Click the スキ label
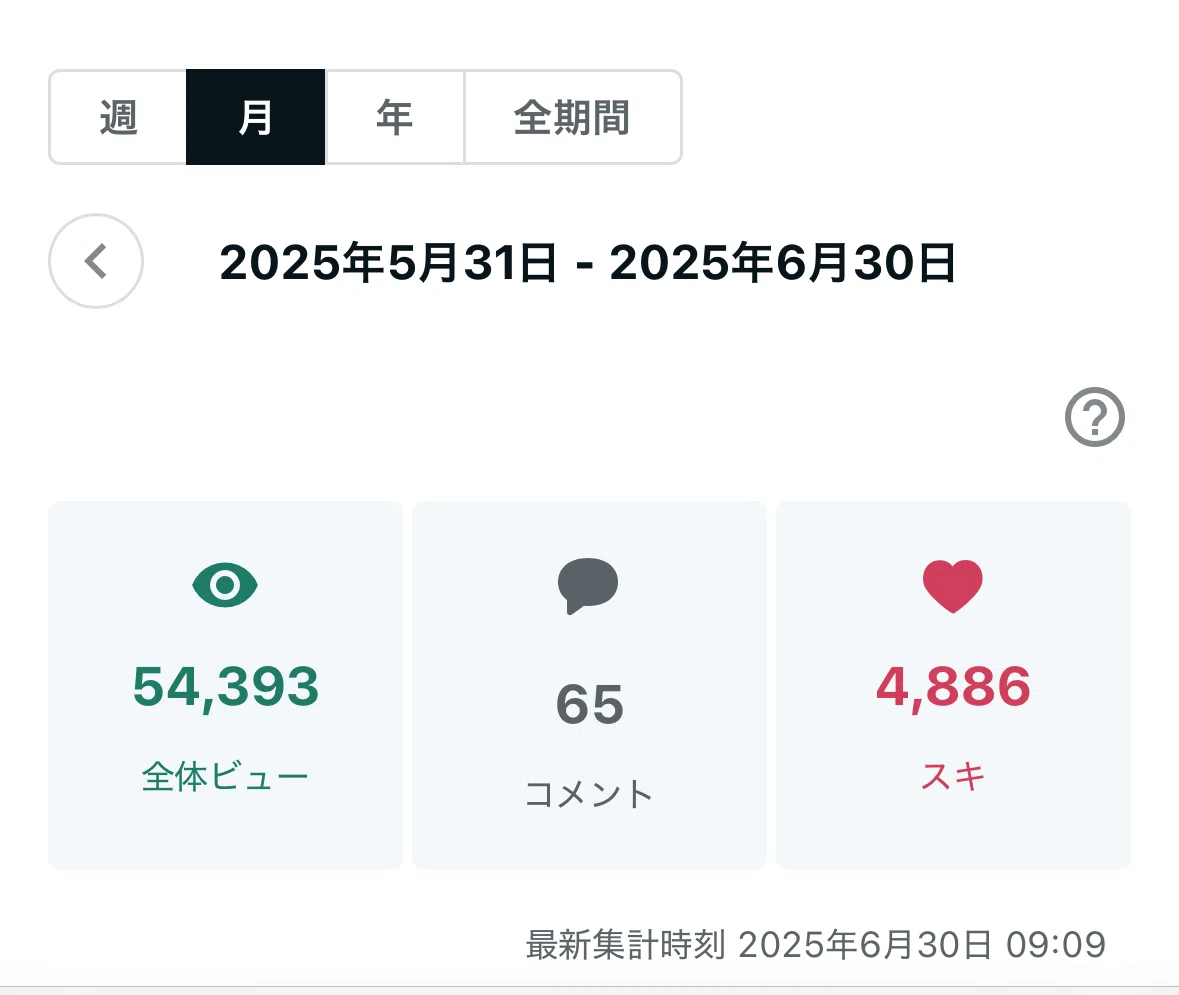1179x995 pixels. click(x=953, y=776)
